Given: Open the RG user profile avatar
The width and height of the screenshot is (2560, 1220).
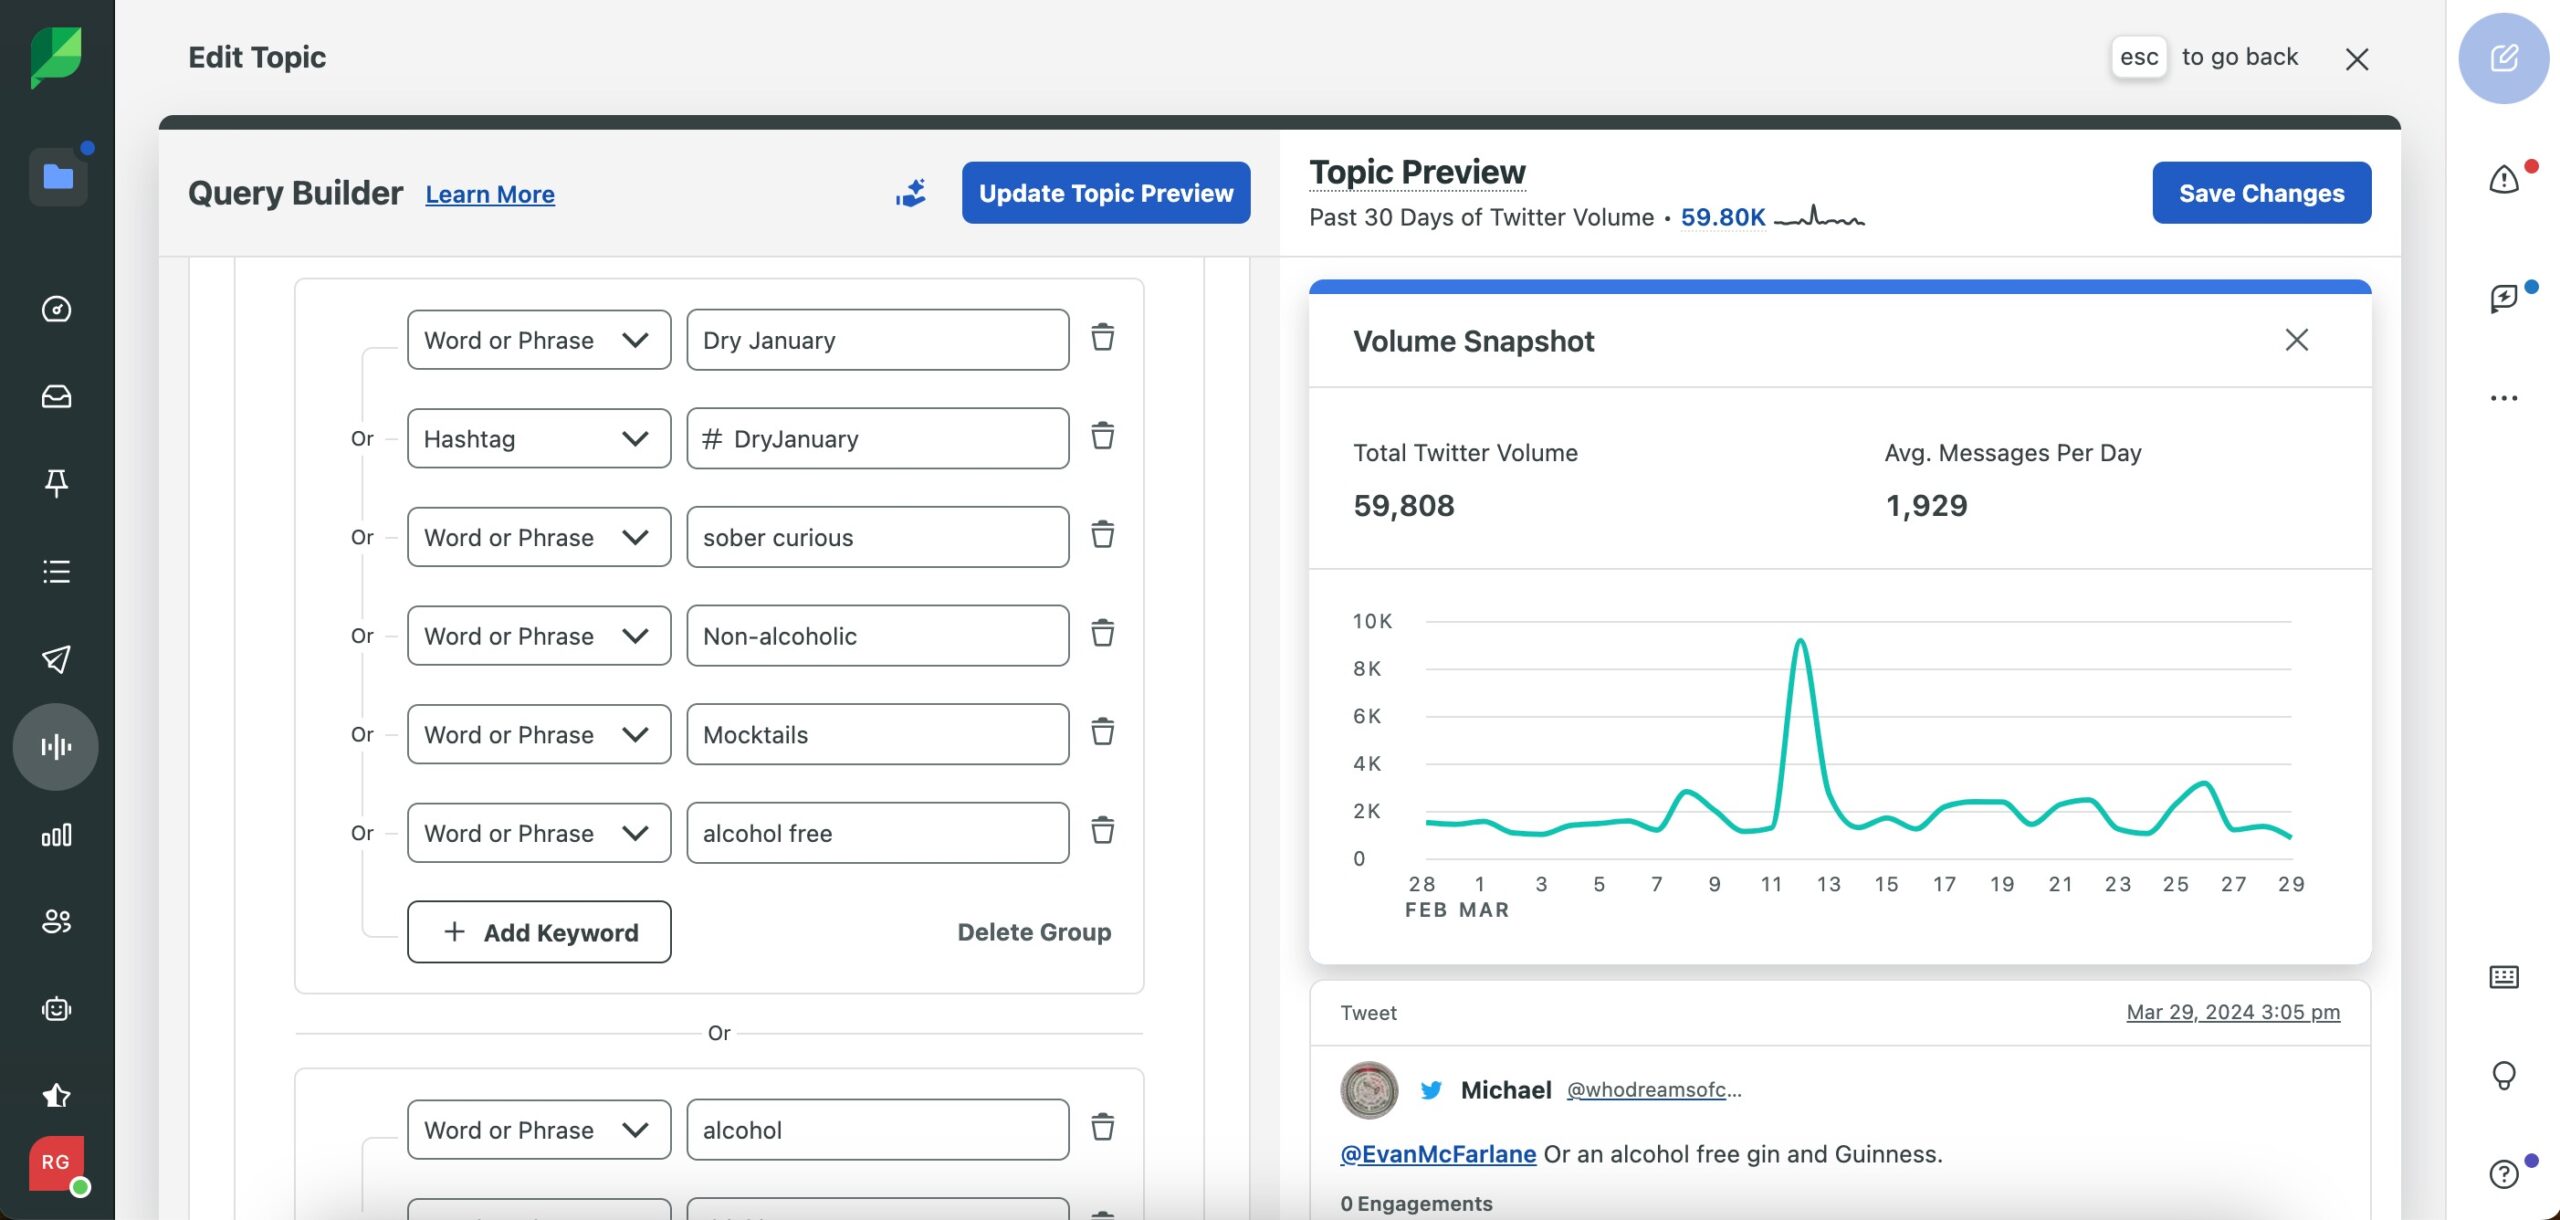Looking at the screenshot, I should [x=56, y=1163].
